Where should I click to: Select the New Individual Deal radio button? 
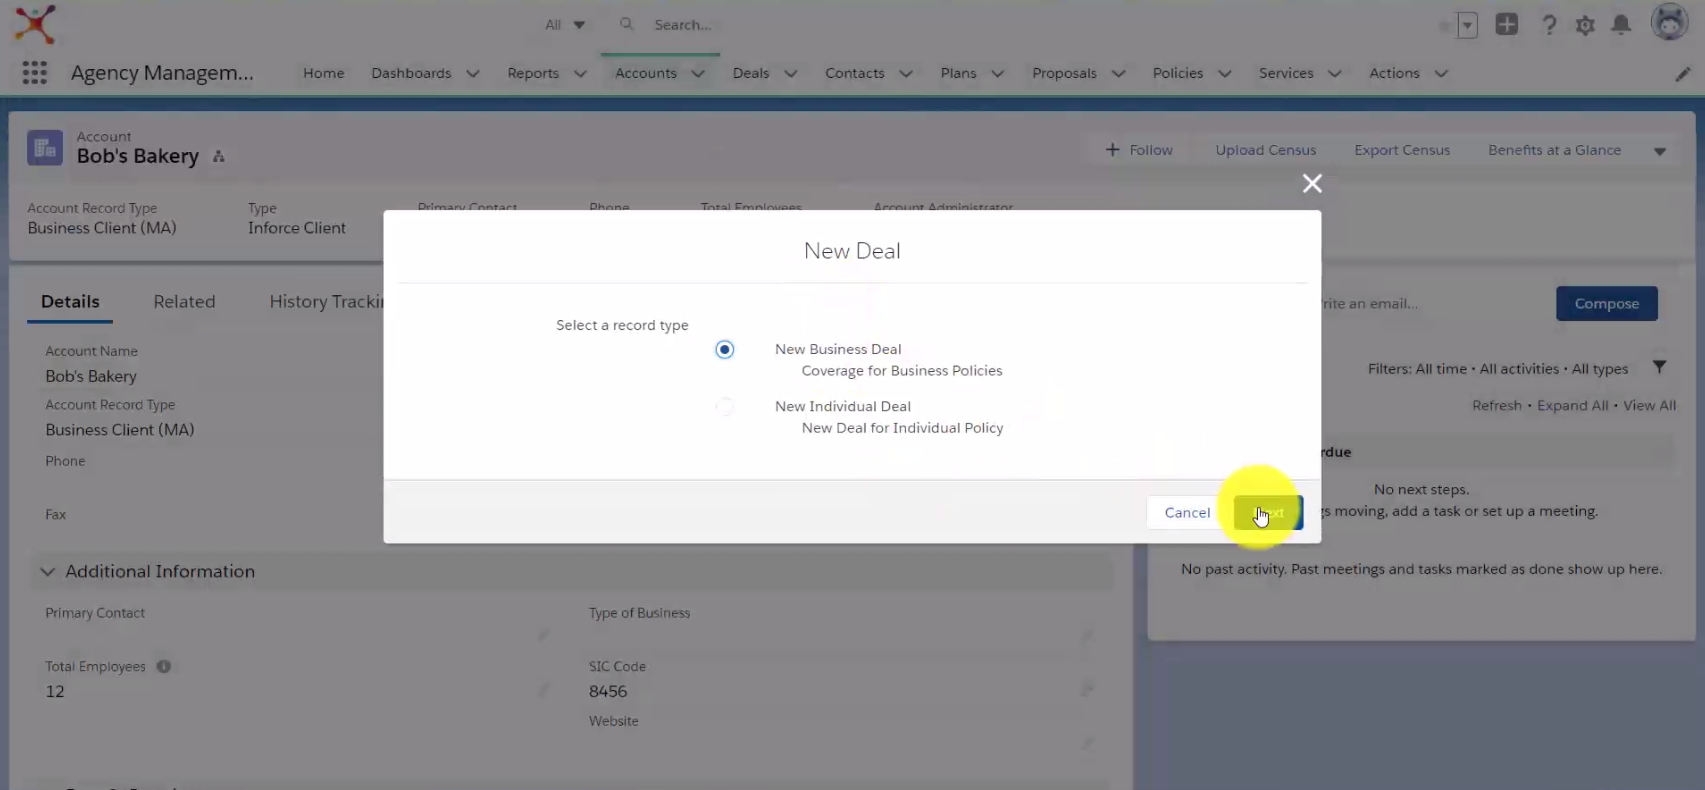[x=725, y=406]
